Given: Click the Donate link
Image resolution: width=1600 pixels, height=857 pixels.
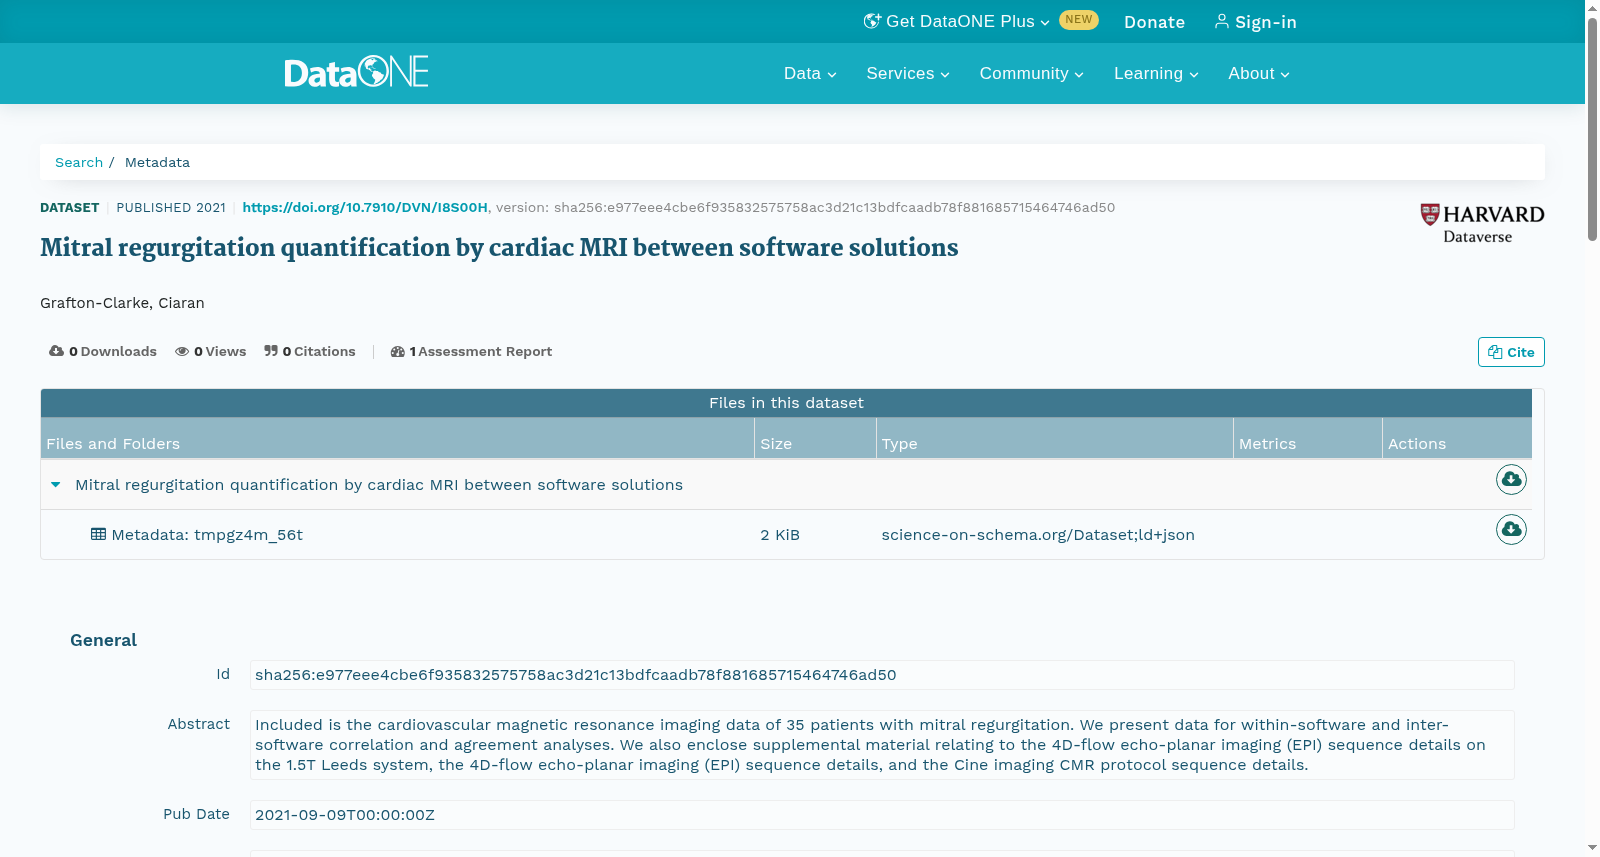Looking at the screenshot, I should click(x=1154, y=22).
